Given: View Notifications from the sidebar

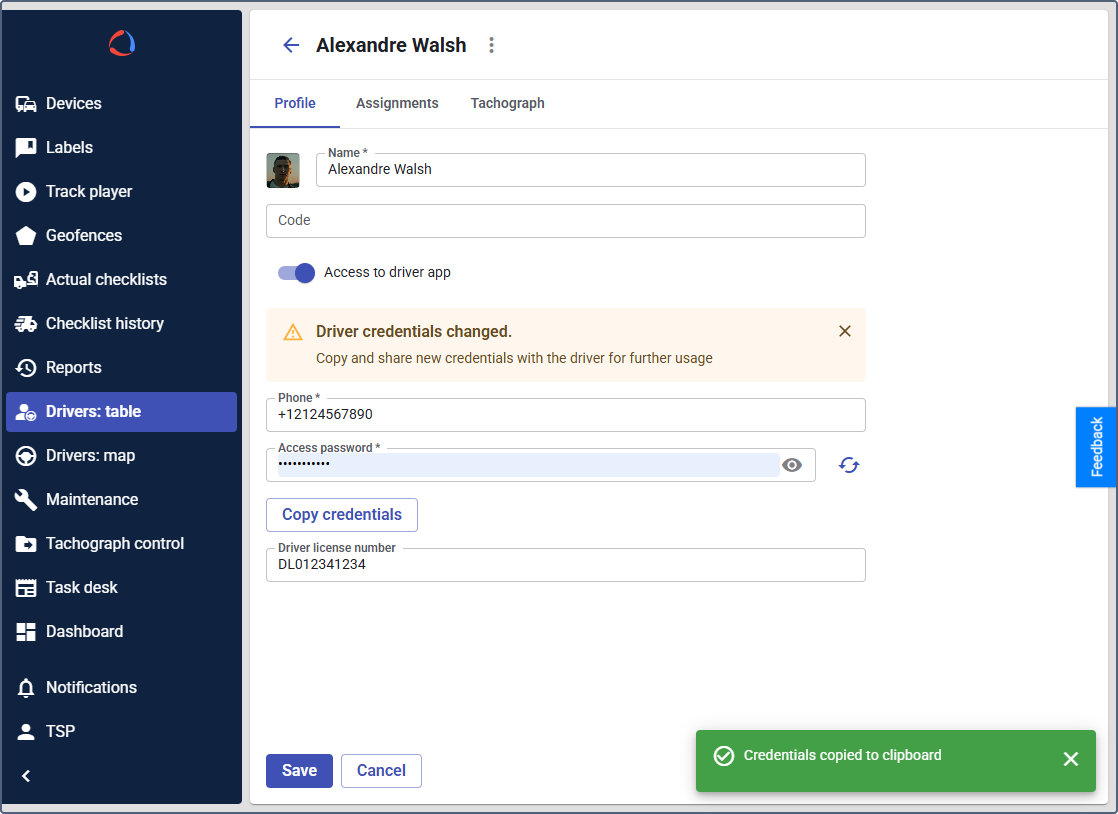Looking at the screenshot, I should [91, 688].
